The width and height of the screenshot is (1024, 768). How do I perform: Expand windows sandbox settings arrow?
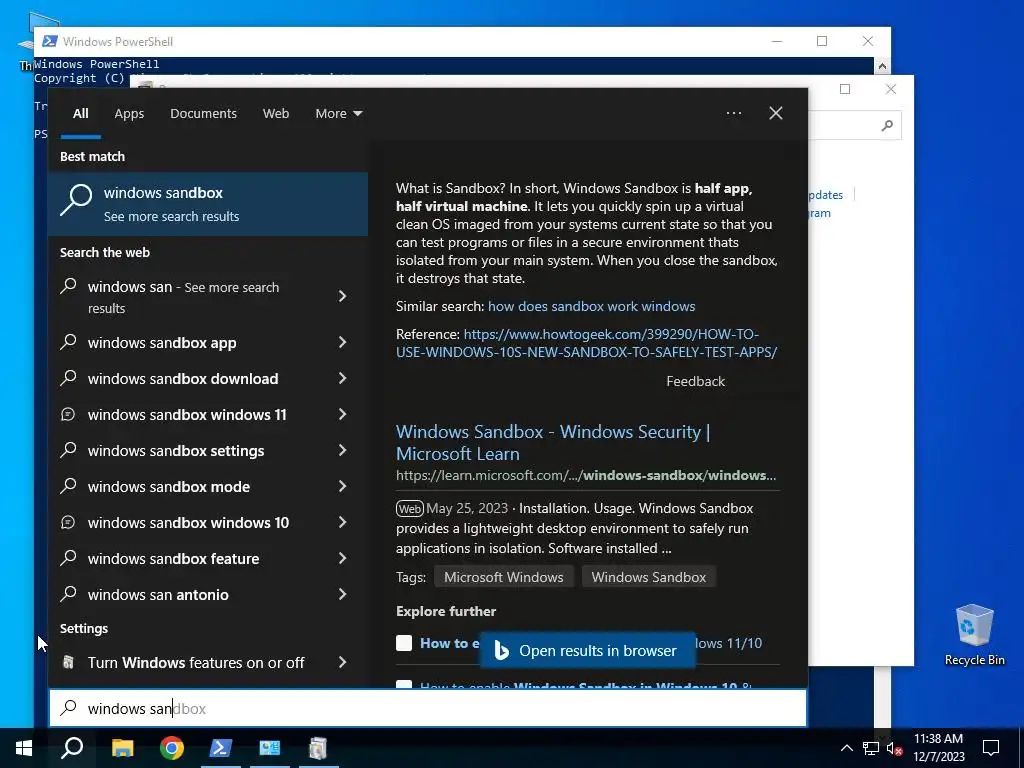pyautogui.click(x=342, y=450)
